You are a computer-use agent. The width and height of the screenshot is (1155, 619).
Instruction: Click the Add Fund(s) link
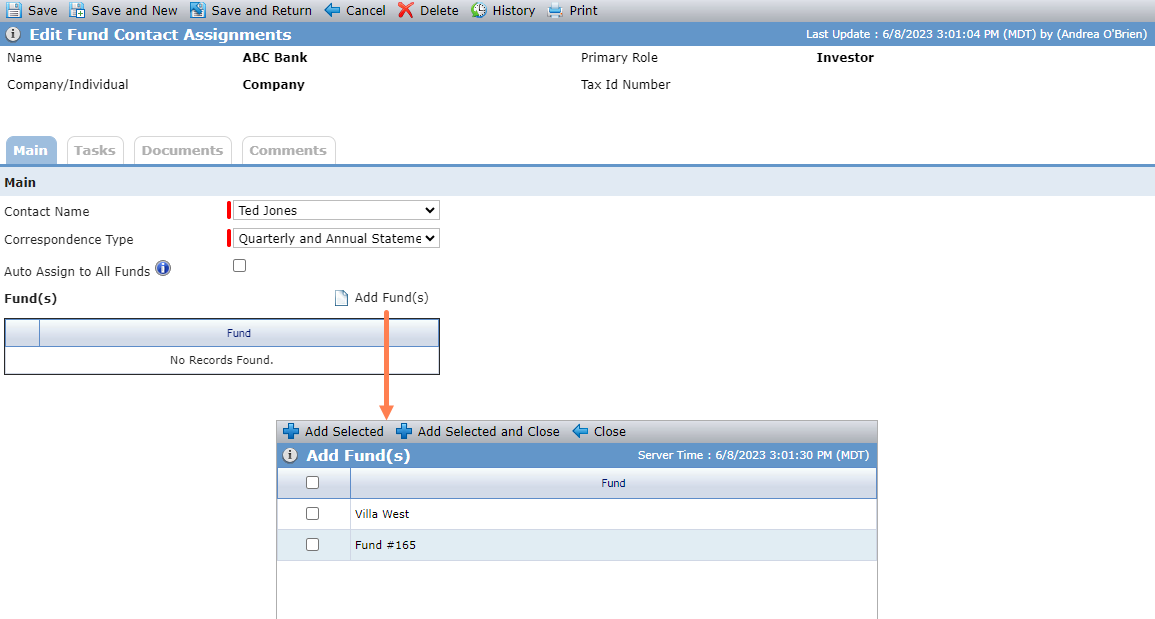(391, 298)
